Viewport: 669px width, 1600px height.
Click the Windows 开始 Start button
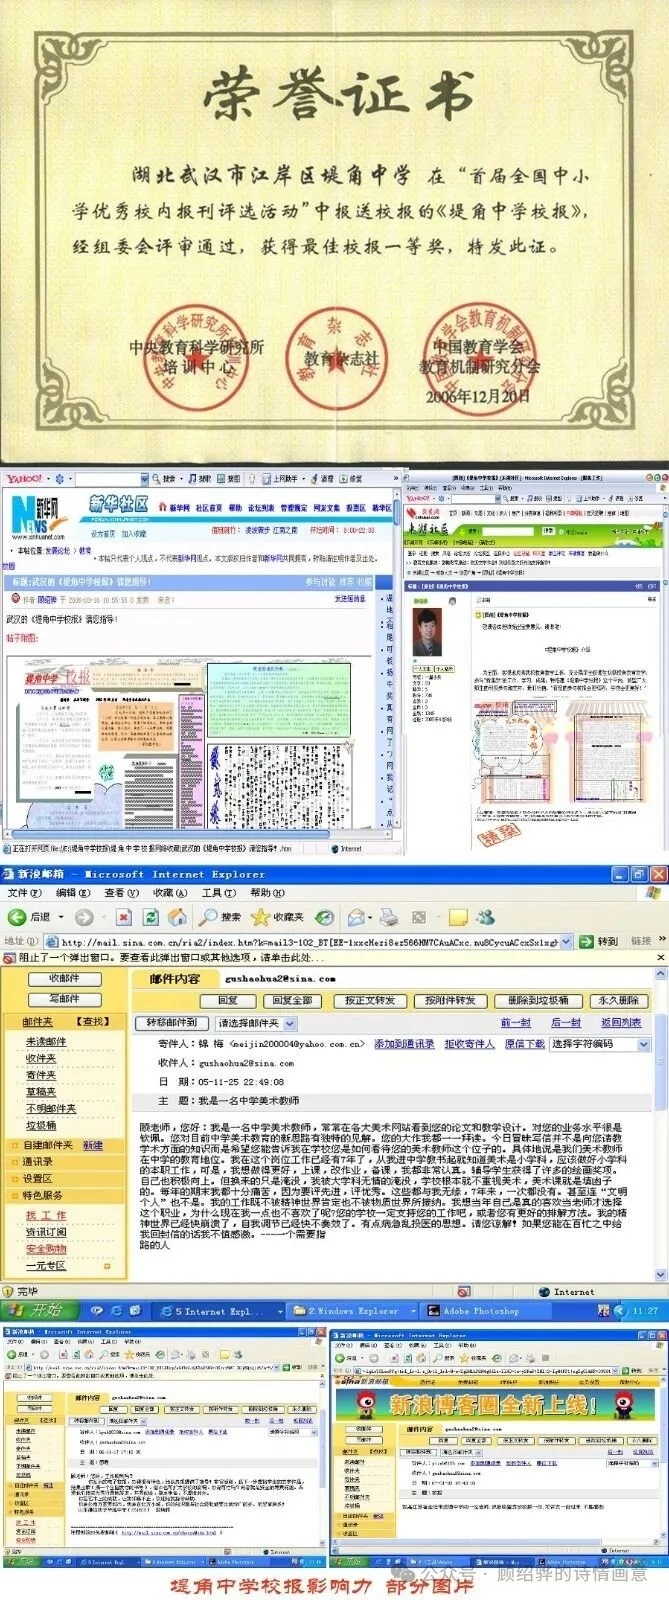click(x=35, y=1310)
